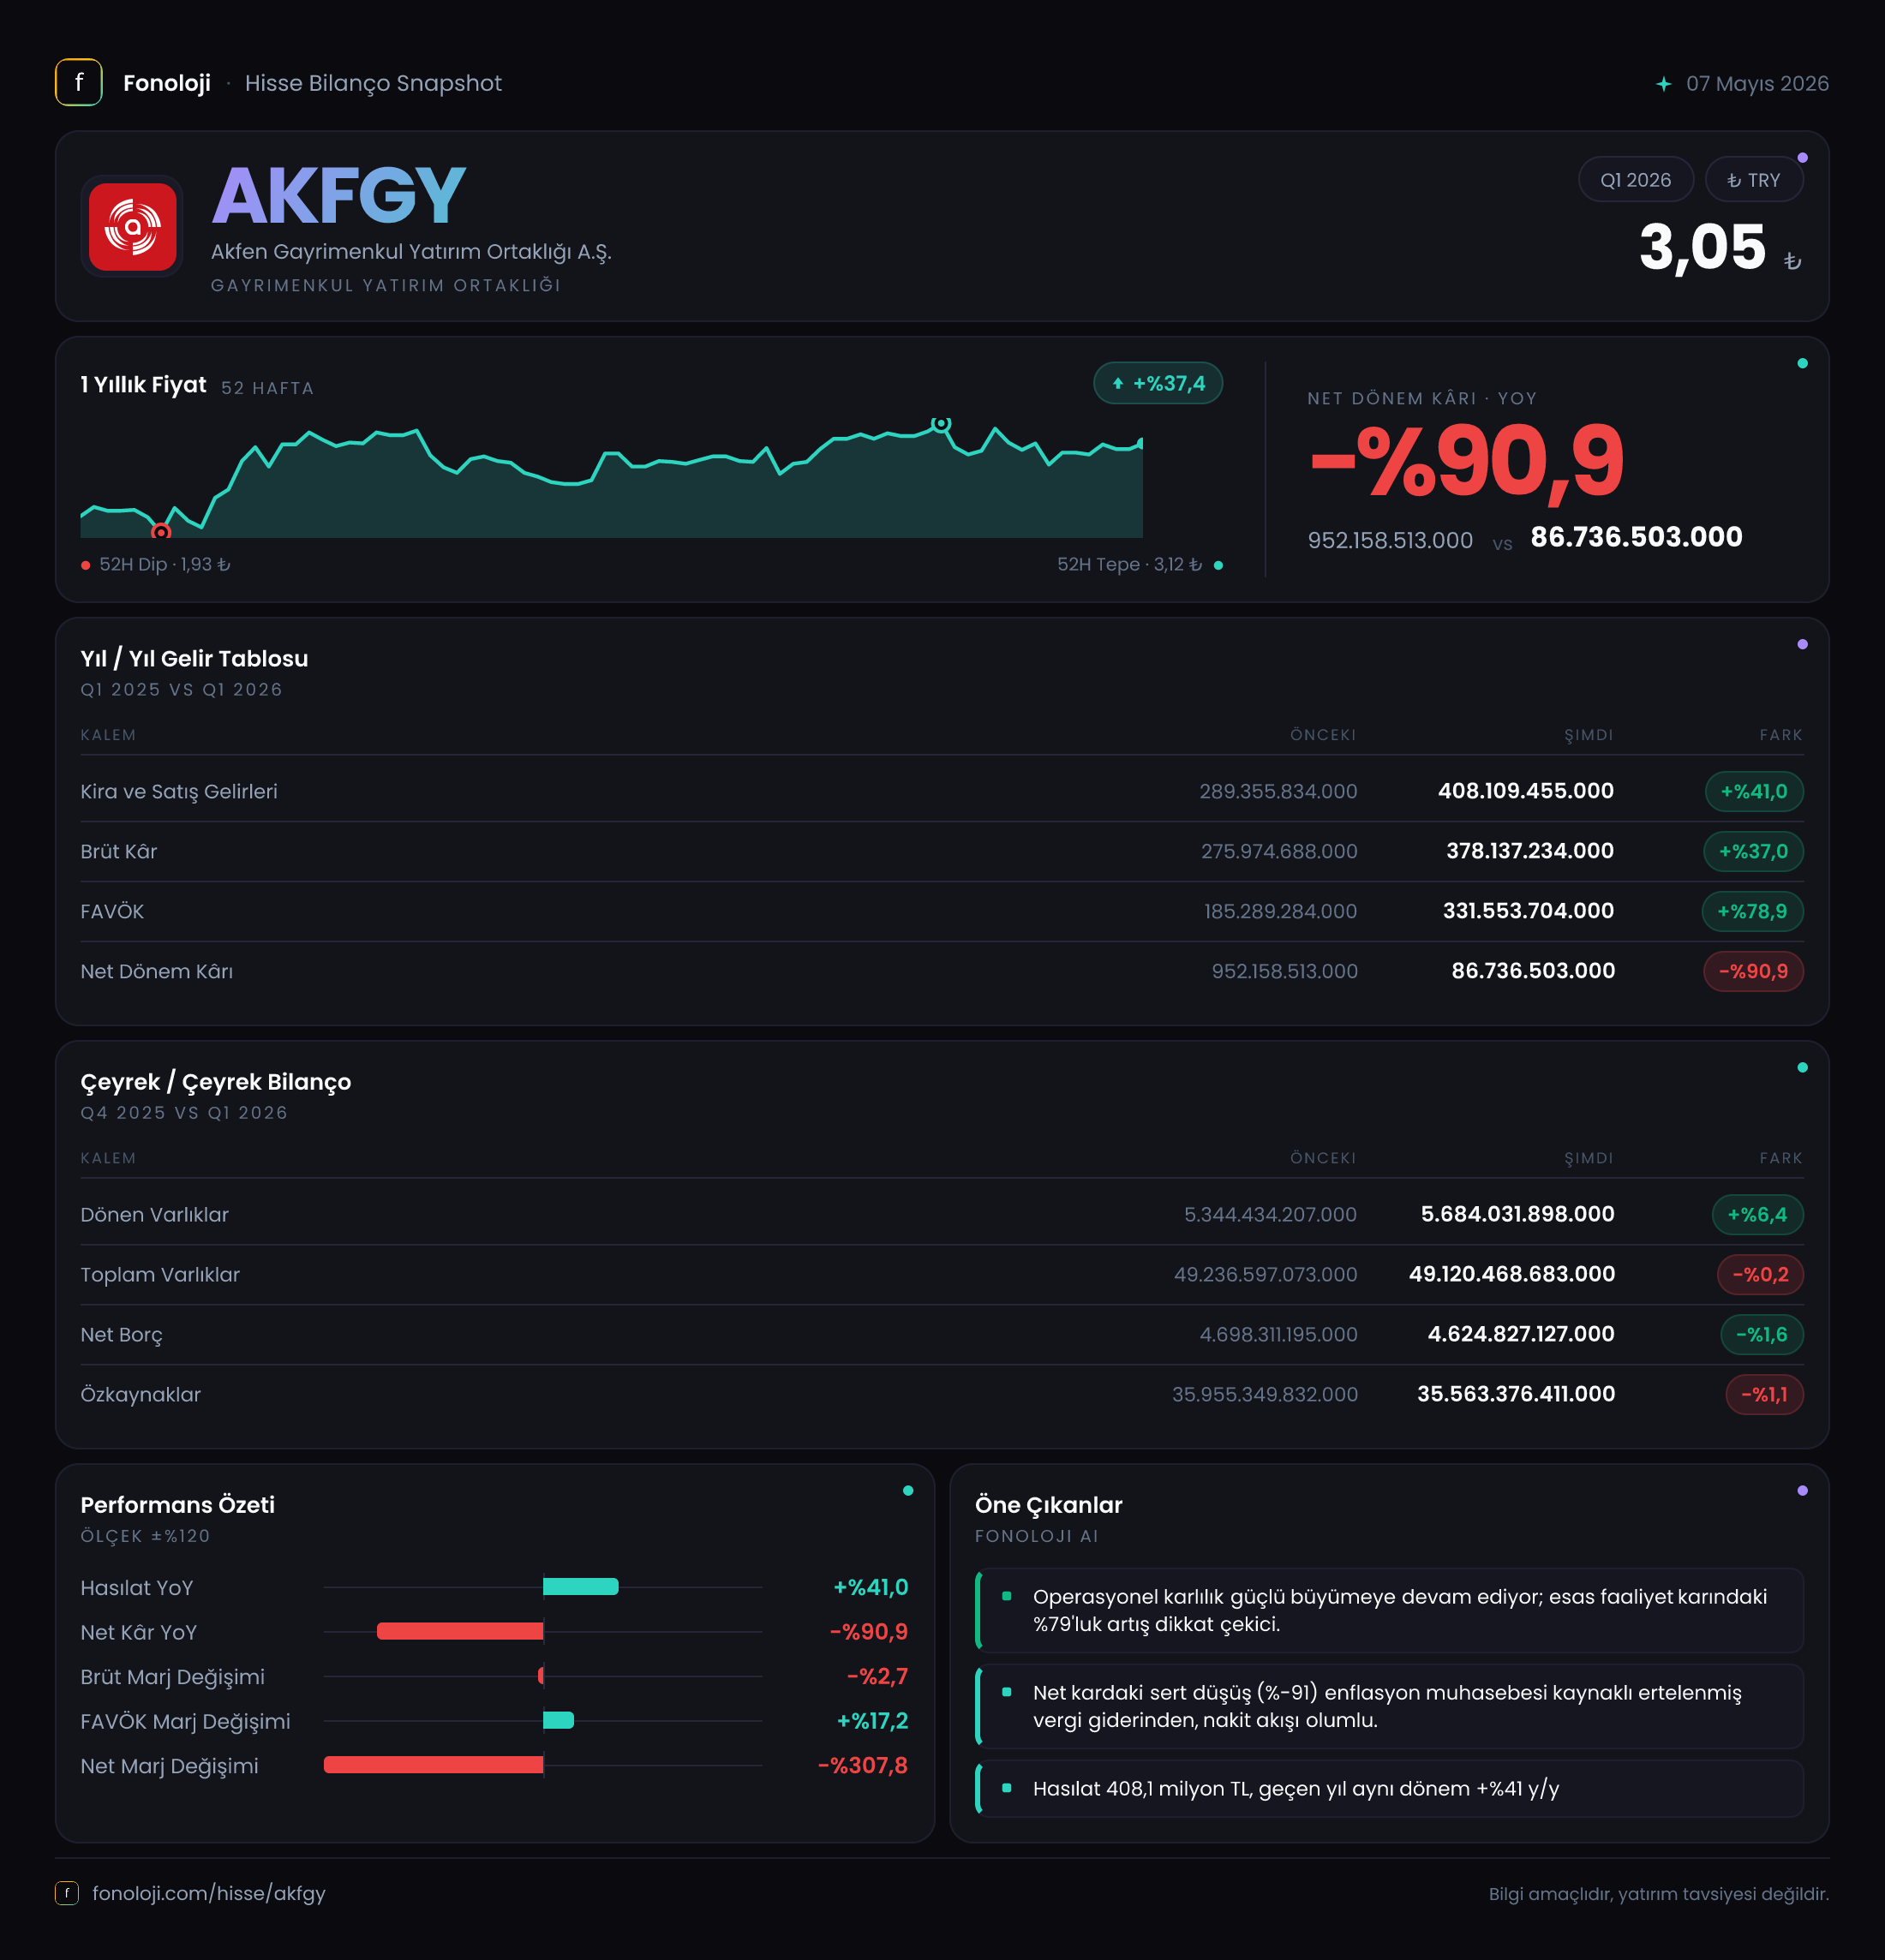Click the -%90,9 badge in Net Dönem Kârı row
Image resolution: width=1885 pixels, height=1960 pixels.
(1753, 971)
